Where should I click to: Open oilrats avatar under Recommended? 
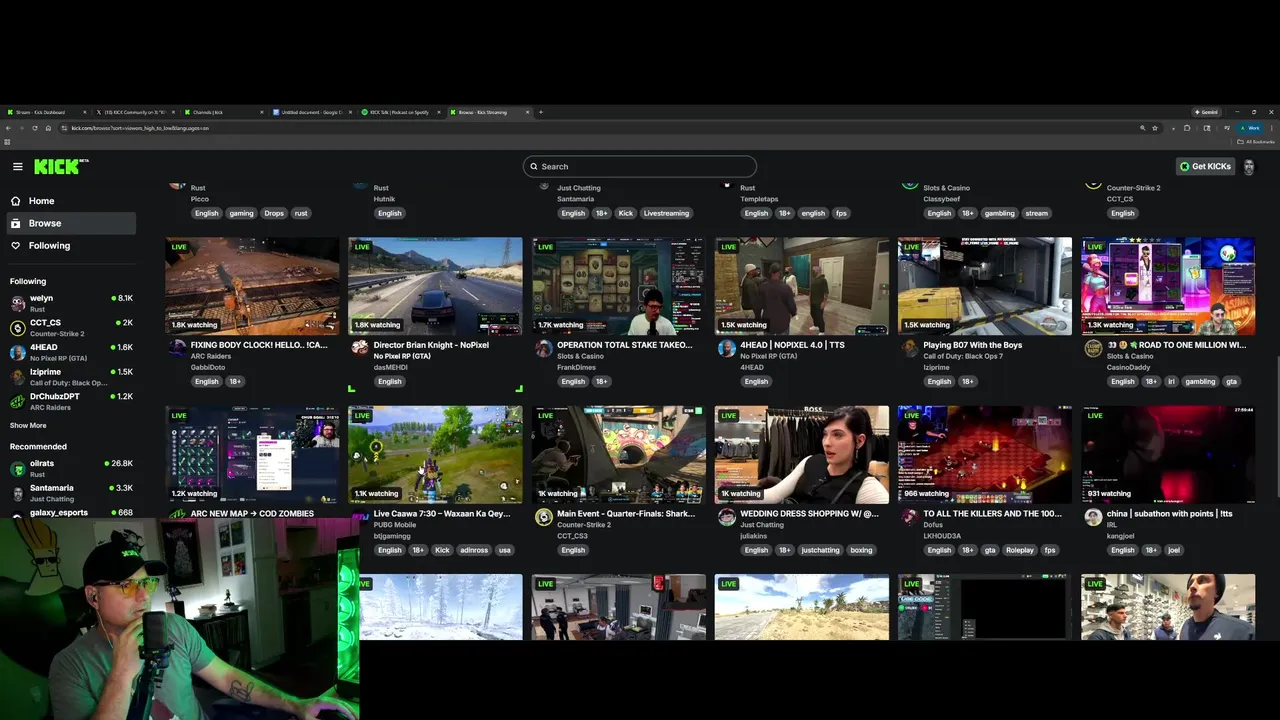(x=18, y=468)
